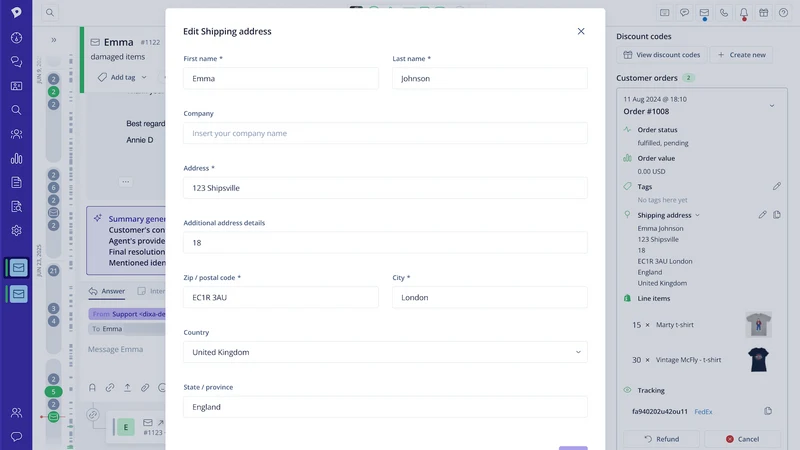Click View discount codes button
The image size is (800, 450).
[662, 55]
